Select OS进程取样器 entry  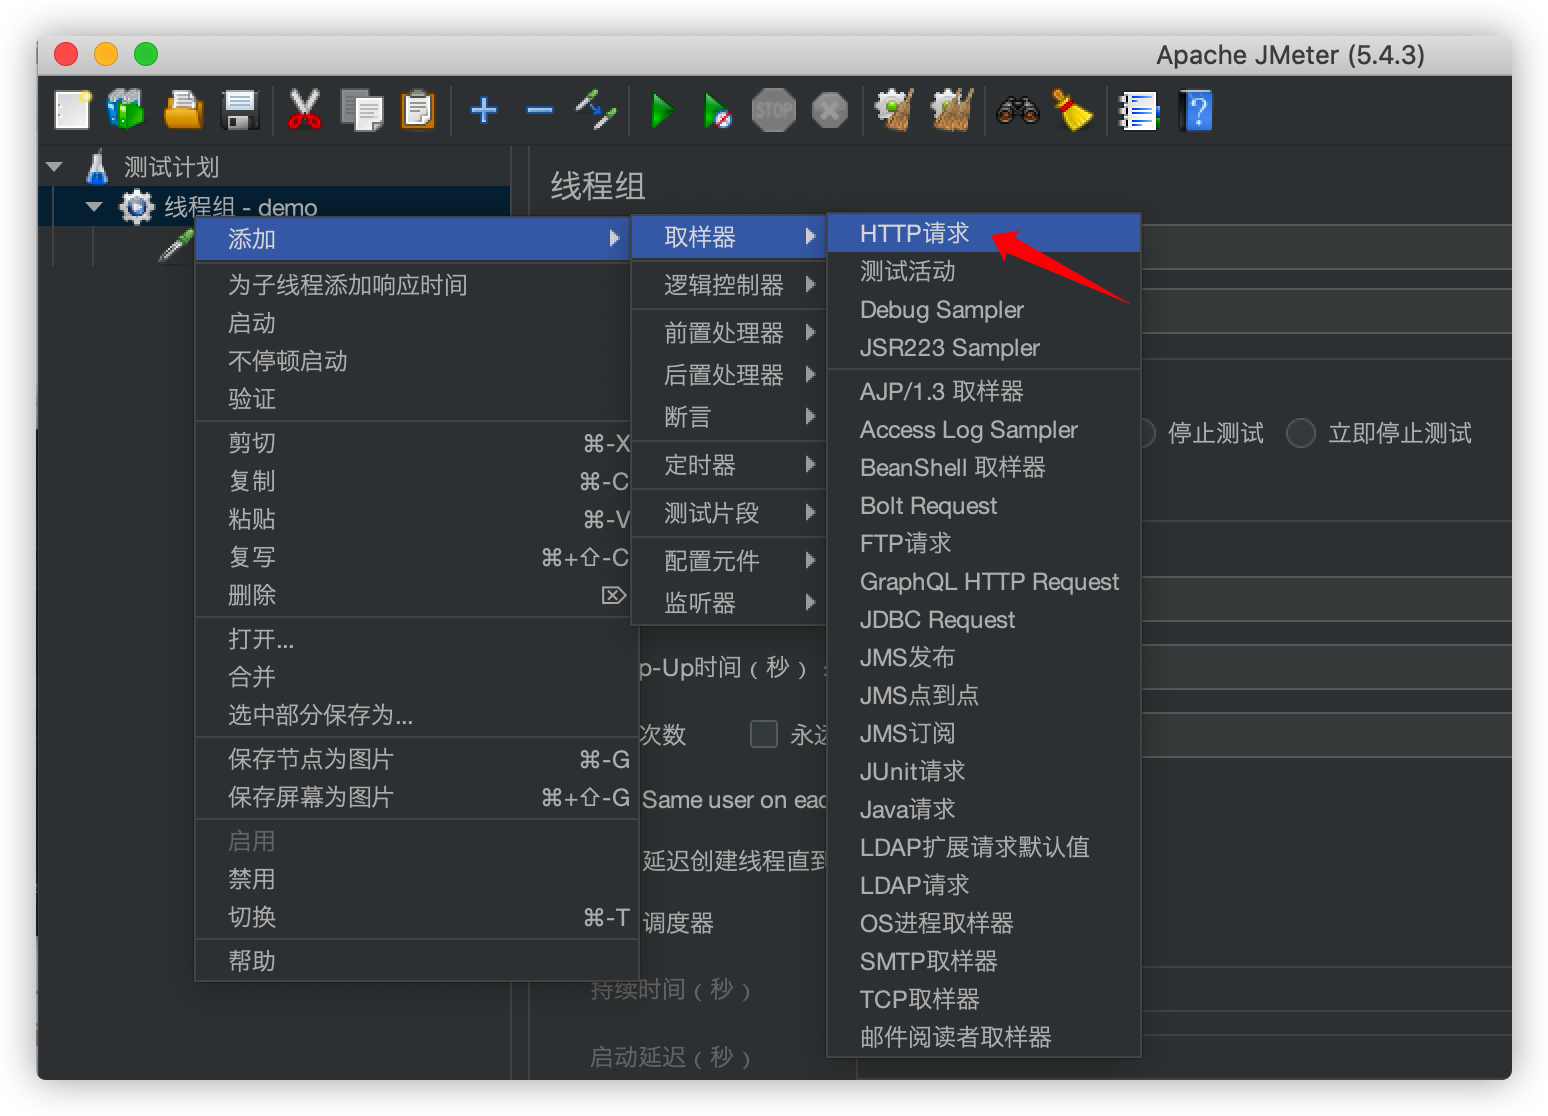coord(984,923)
